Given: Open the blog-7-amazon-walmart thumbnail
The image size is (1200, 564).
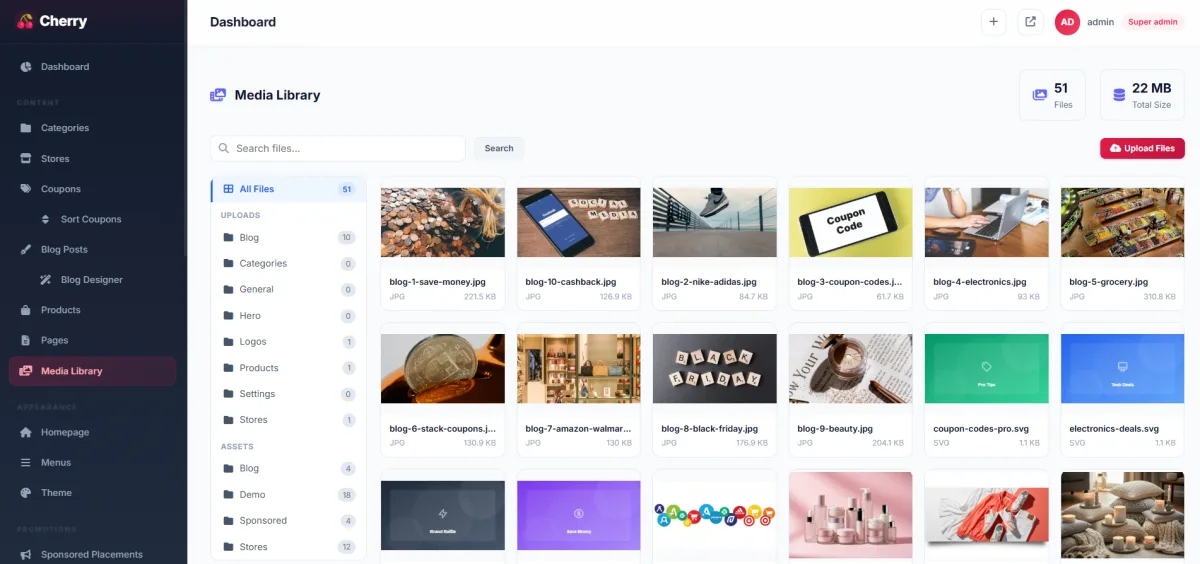Looking at the screenshot, I should coord(579,368).
